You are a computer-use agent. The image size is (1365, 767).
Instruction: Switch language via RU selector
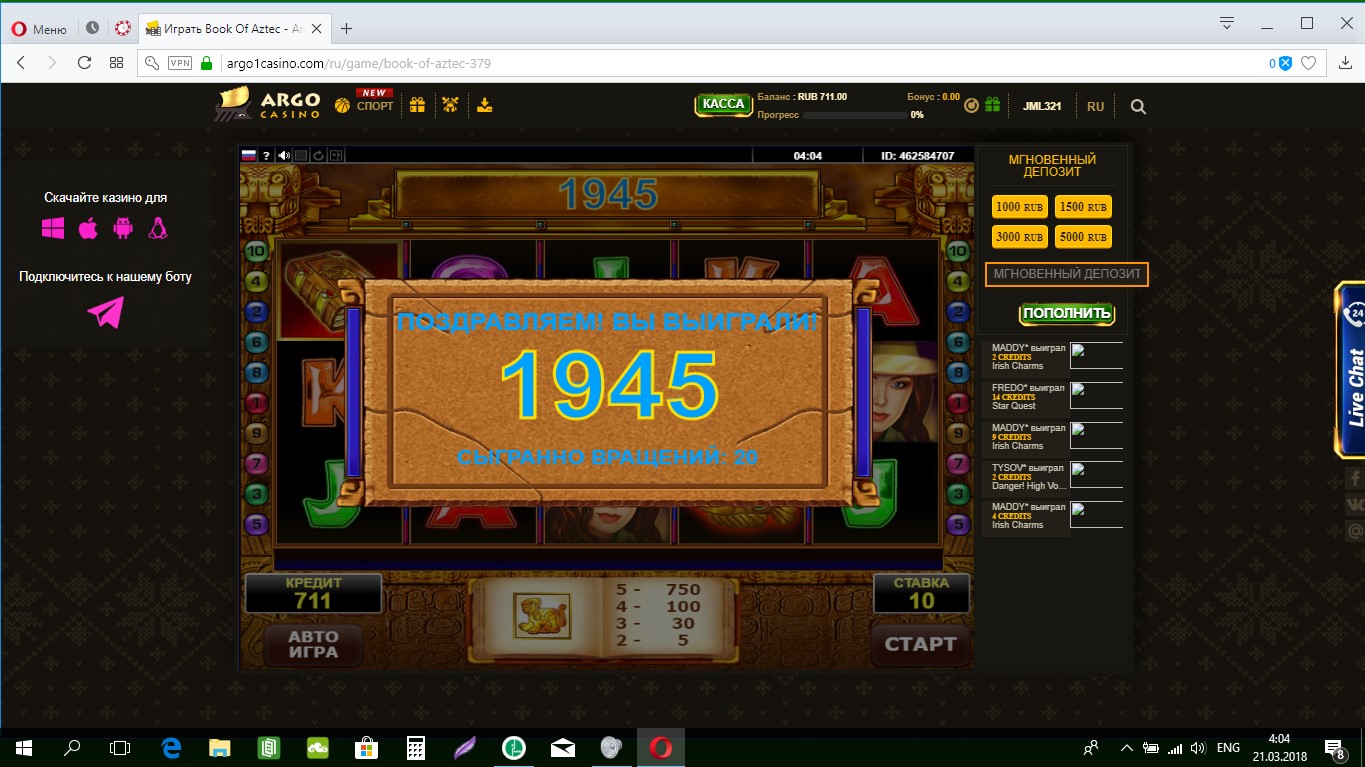point(1096,106)
